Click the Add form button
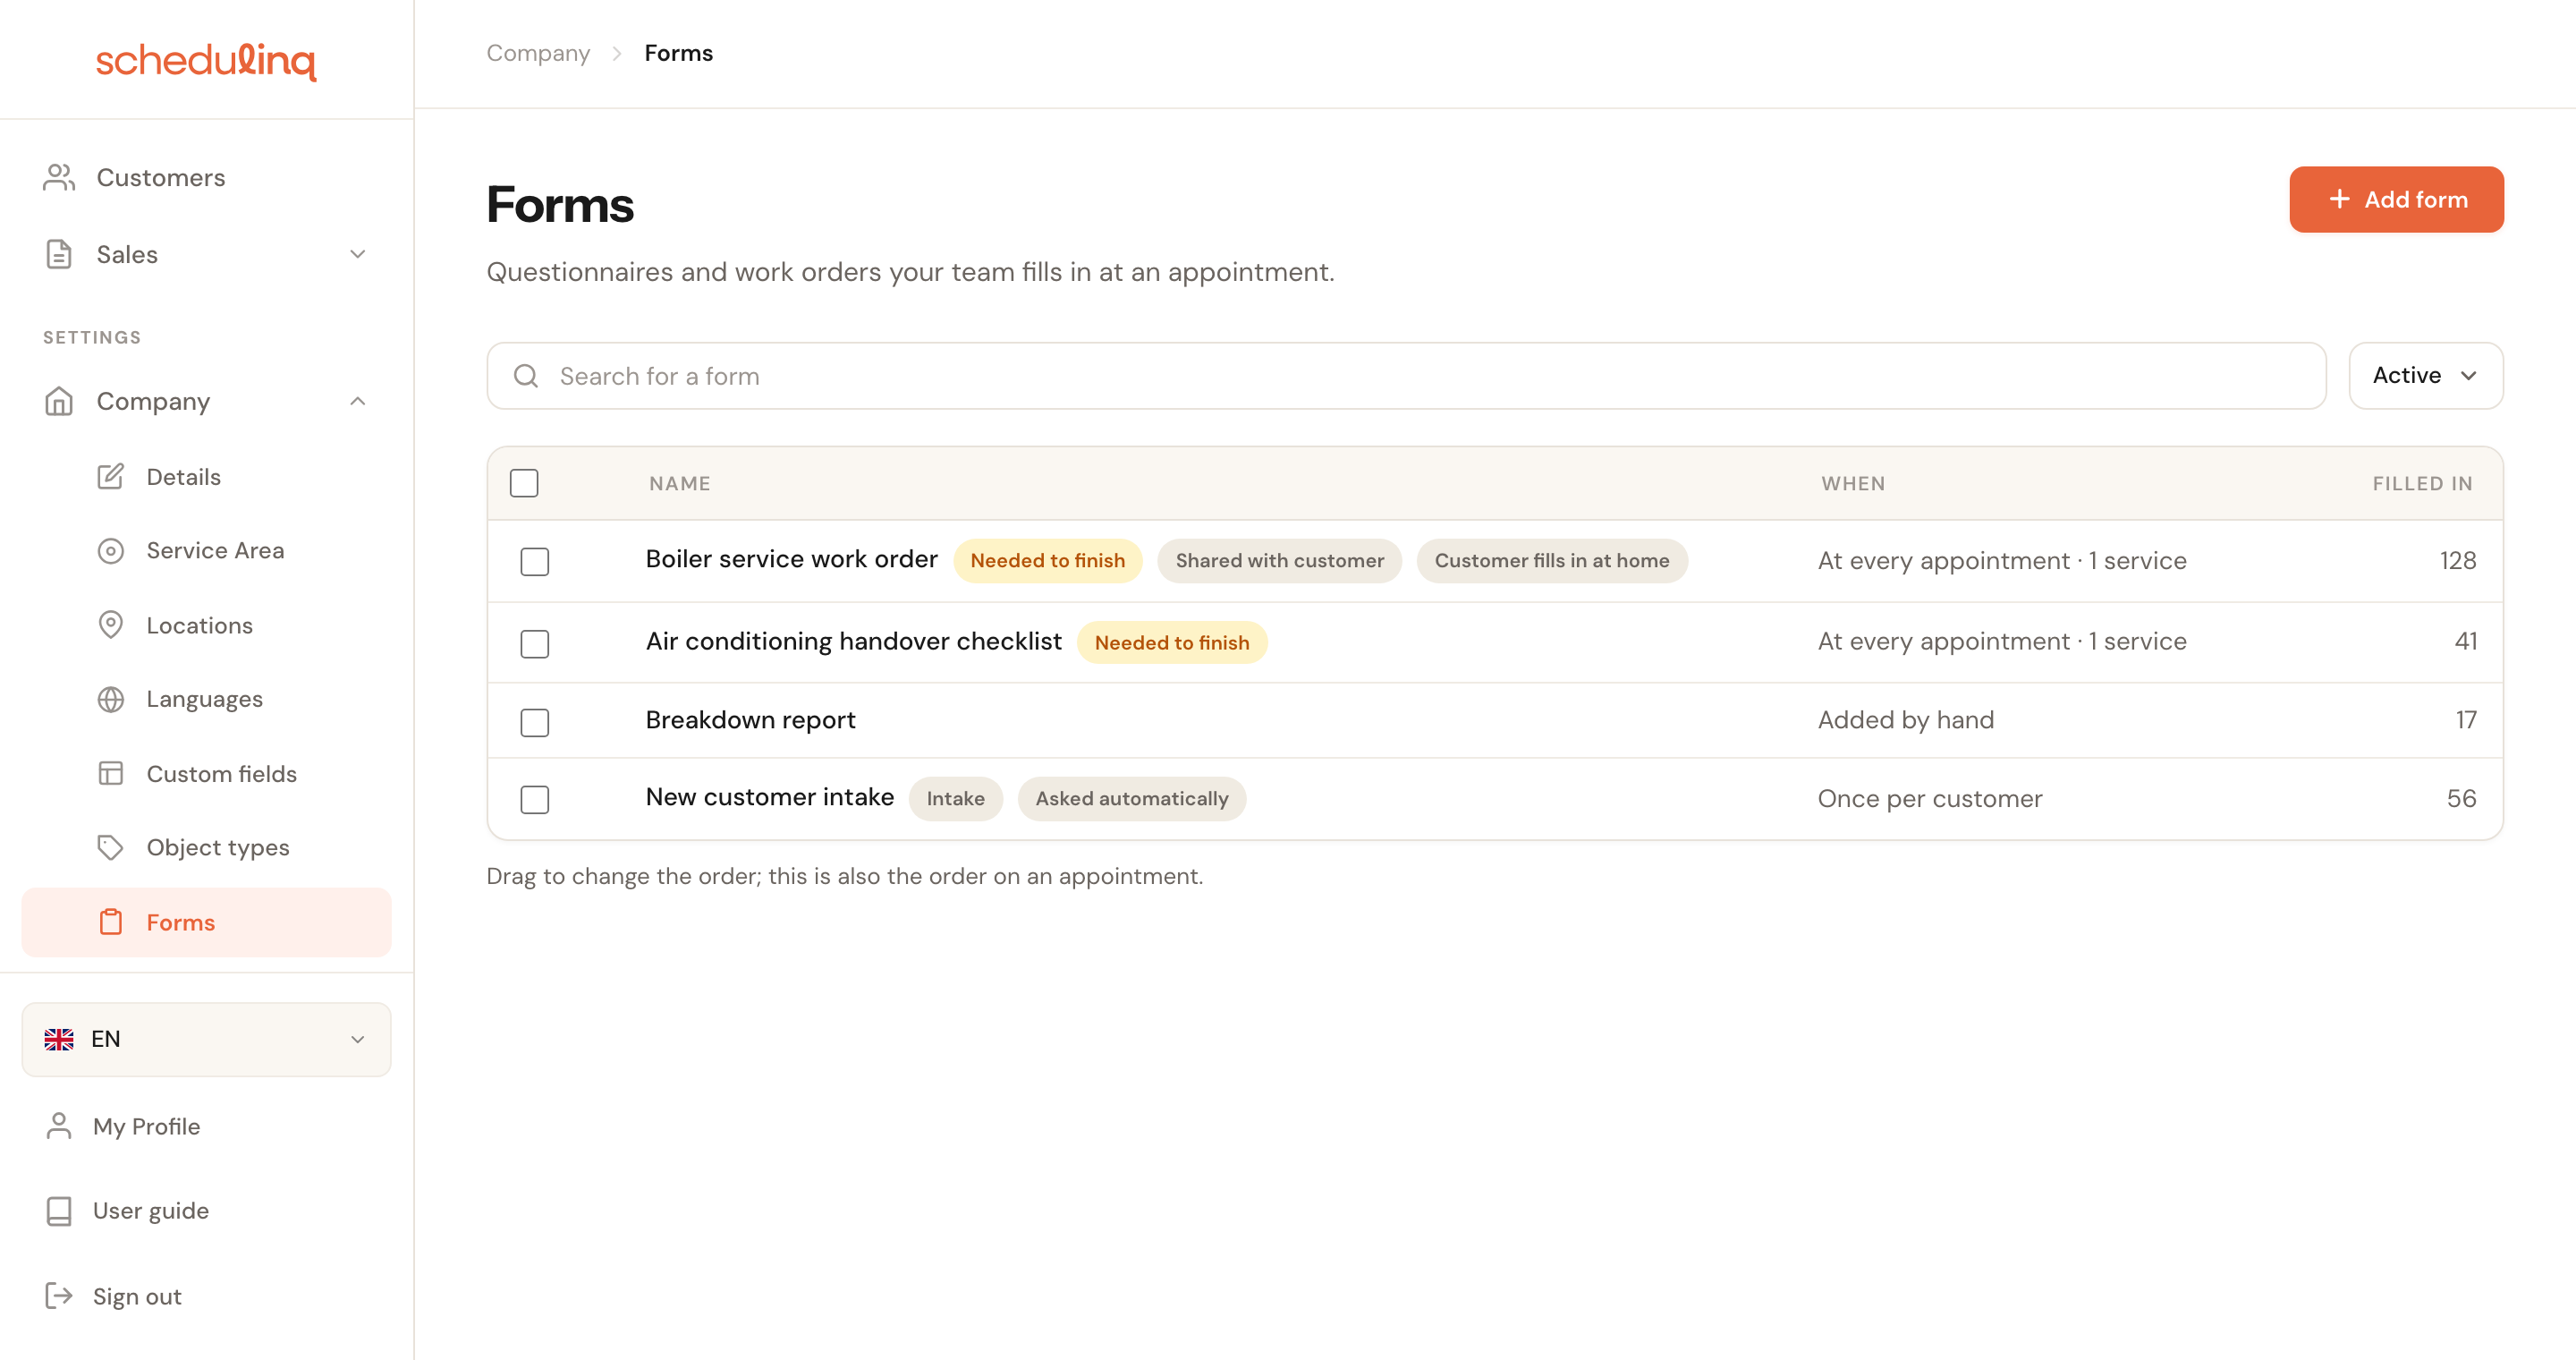Viewport: 2576px width, 1360px height. pos(2396,199)
